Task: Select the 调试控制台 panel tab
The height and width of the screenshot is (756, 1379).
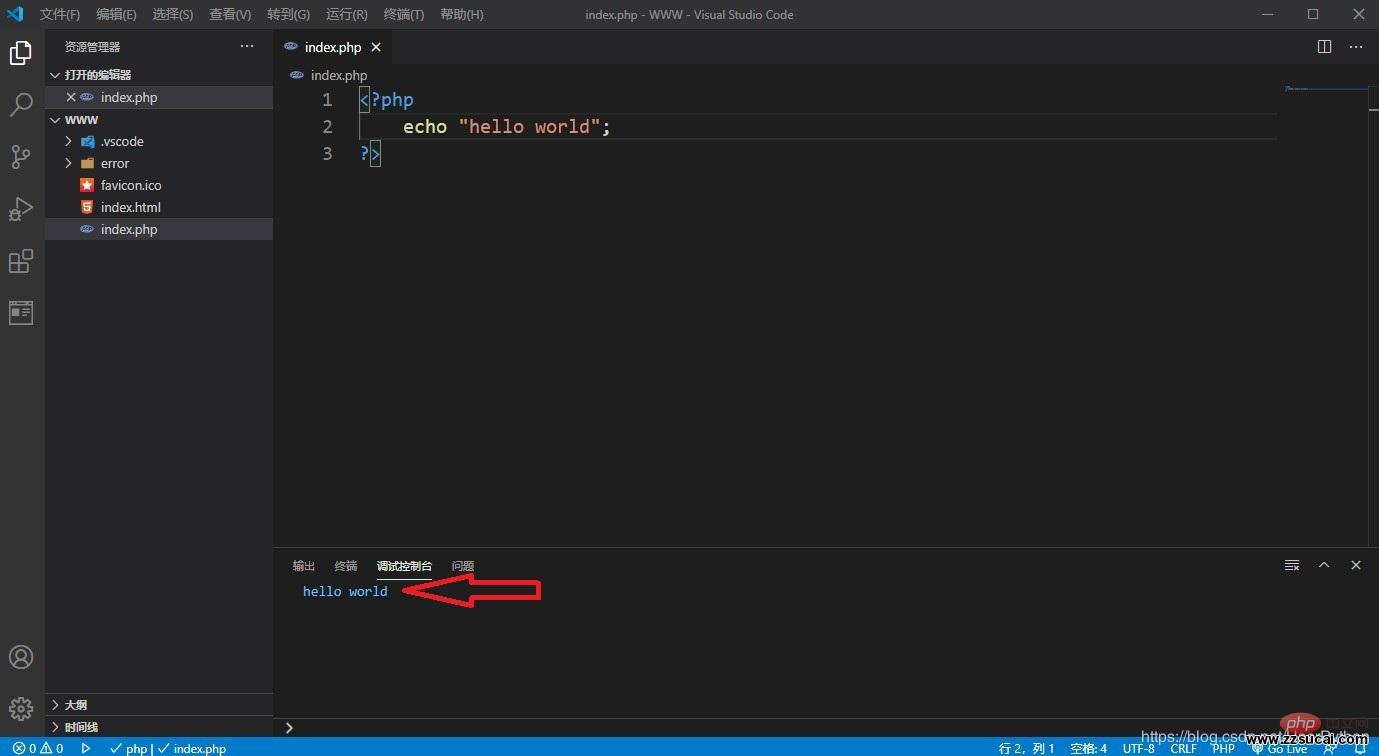Action: point(404,566)
